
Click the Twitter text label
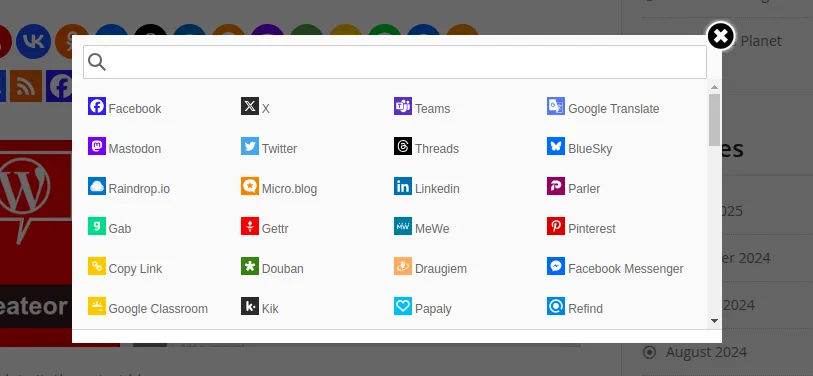[279, 149]
